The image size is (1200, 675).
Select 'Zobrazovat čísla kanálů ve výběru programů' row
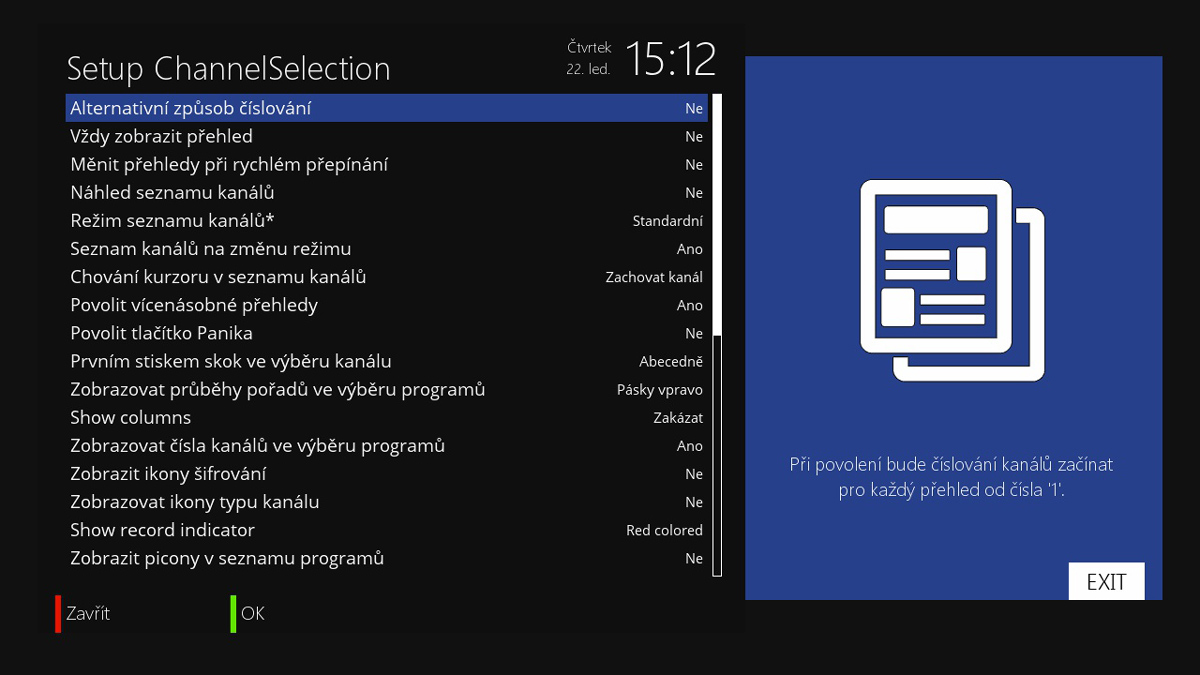[x=387, y=445]
